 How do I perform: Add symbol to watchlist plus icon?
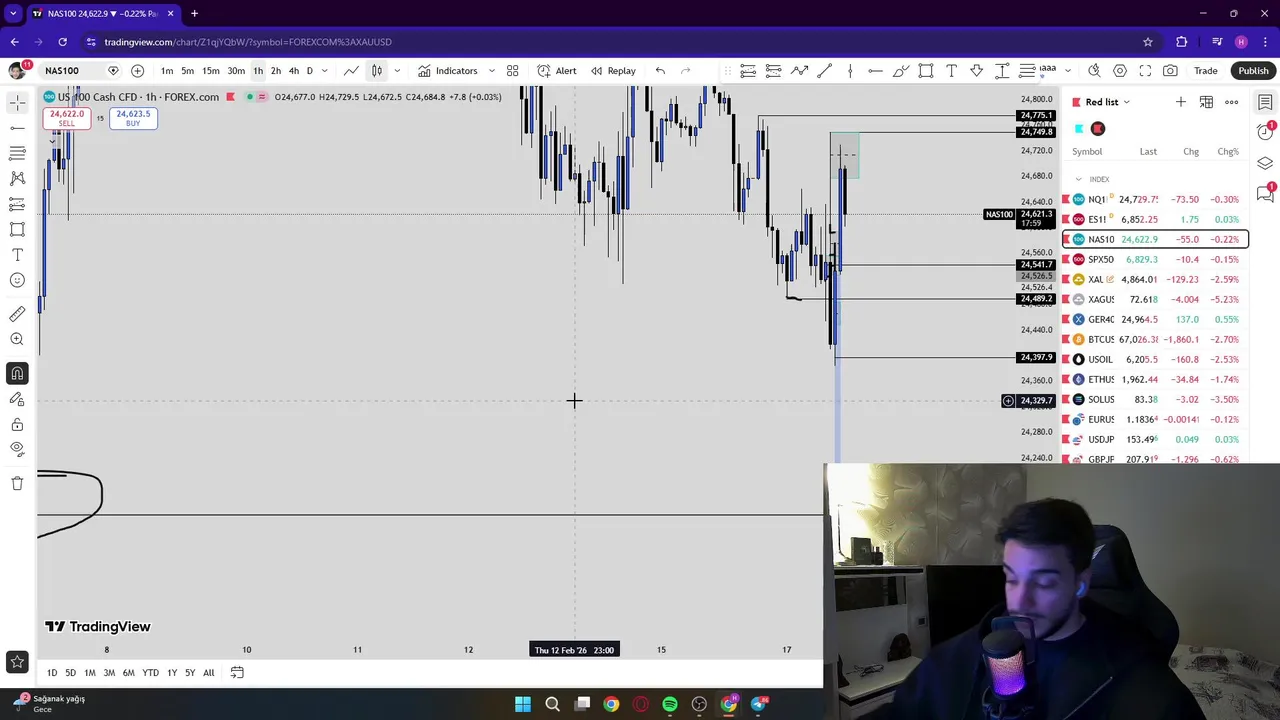tap(1181, 102)
